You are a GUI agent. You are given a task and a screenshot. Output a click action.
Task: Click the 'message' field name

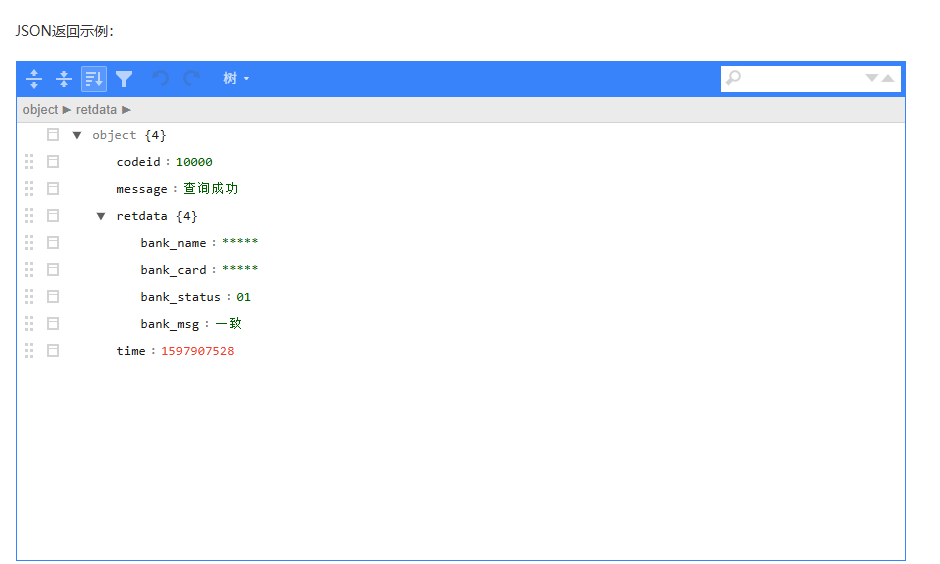pyautogui.click(x=142, y=189)
